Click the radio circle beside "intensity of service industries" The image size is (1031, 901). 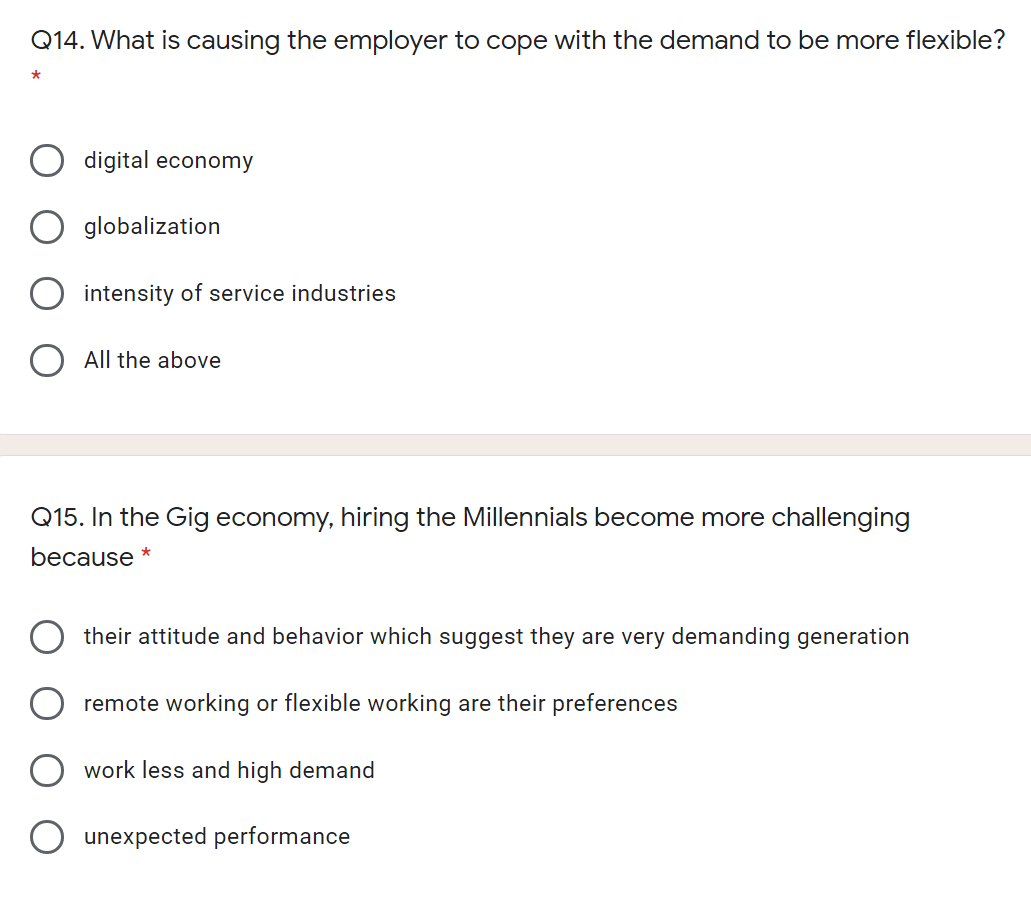47,293
